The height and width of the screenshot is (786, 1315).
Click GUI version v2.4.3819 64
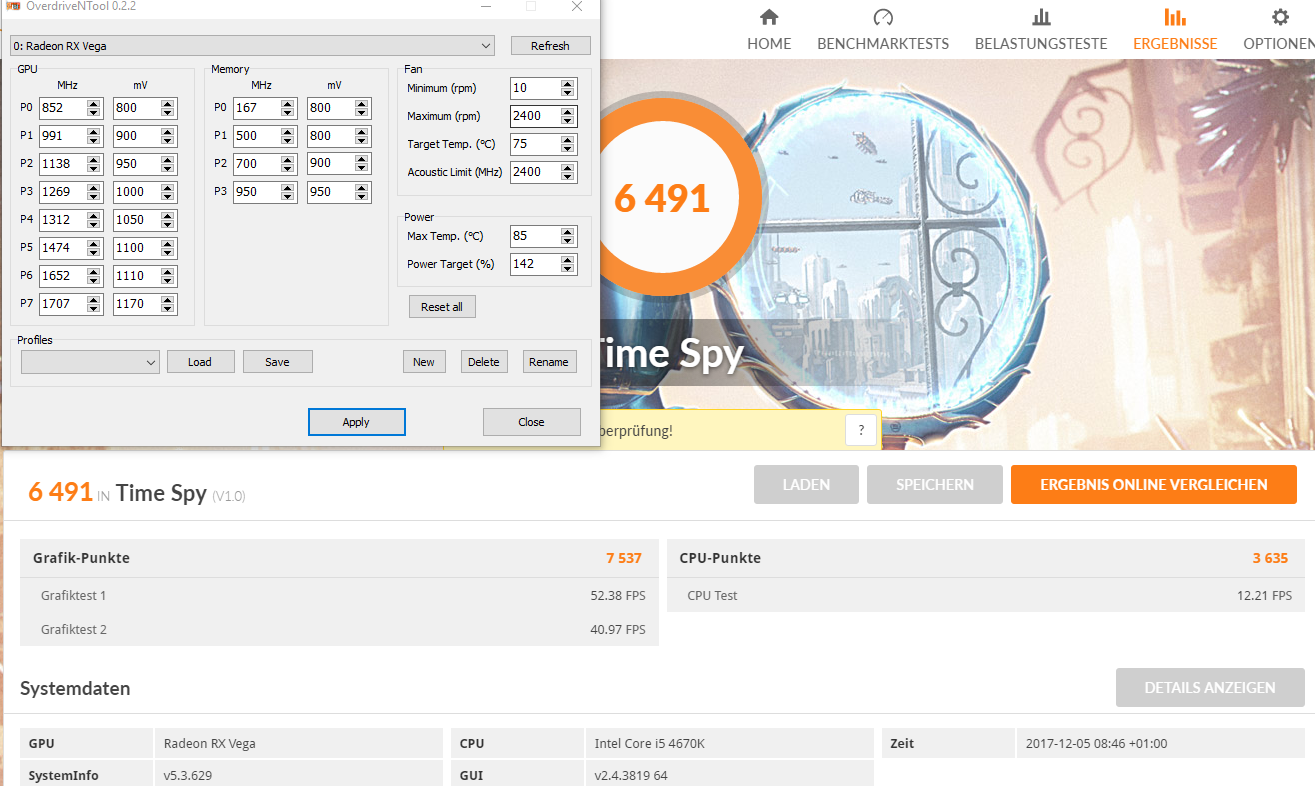pos(631,775)
